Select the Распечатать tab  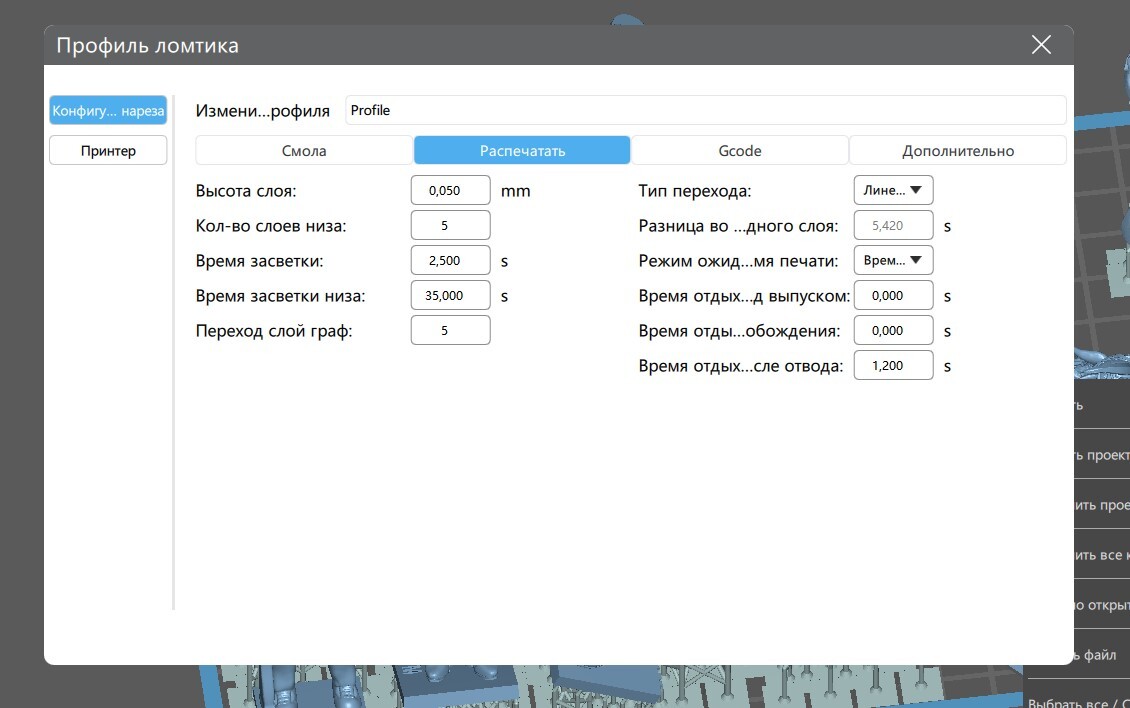click(522, 151)
